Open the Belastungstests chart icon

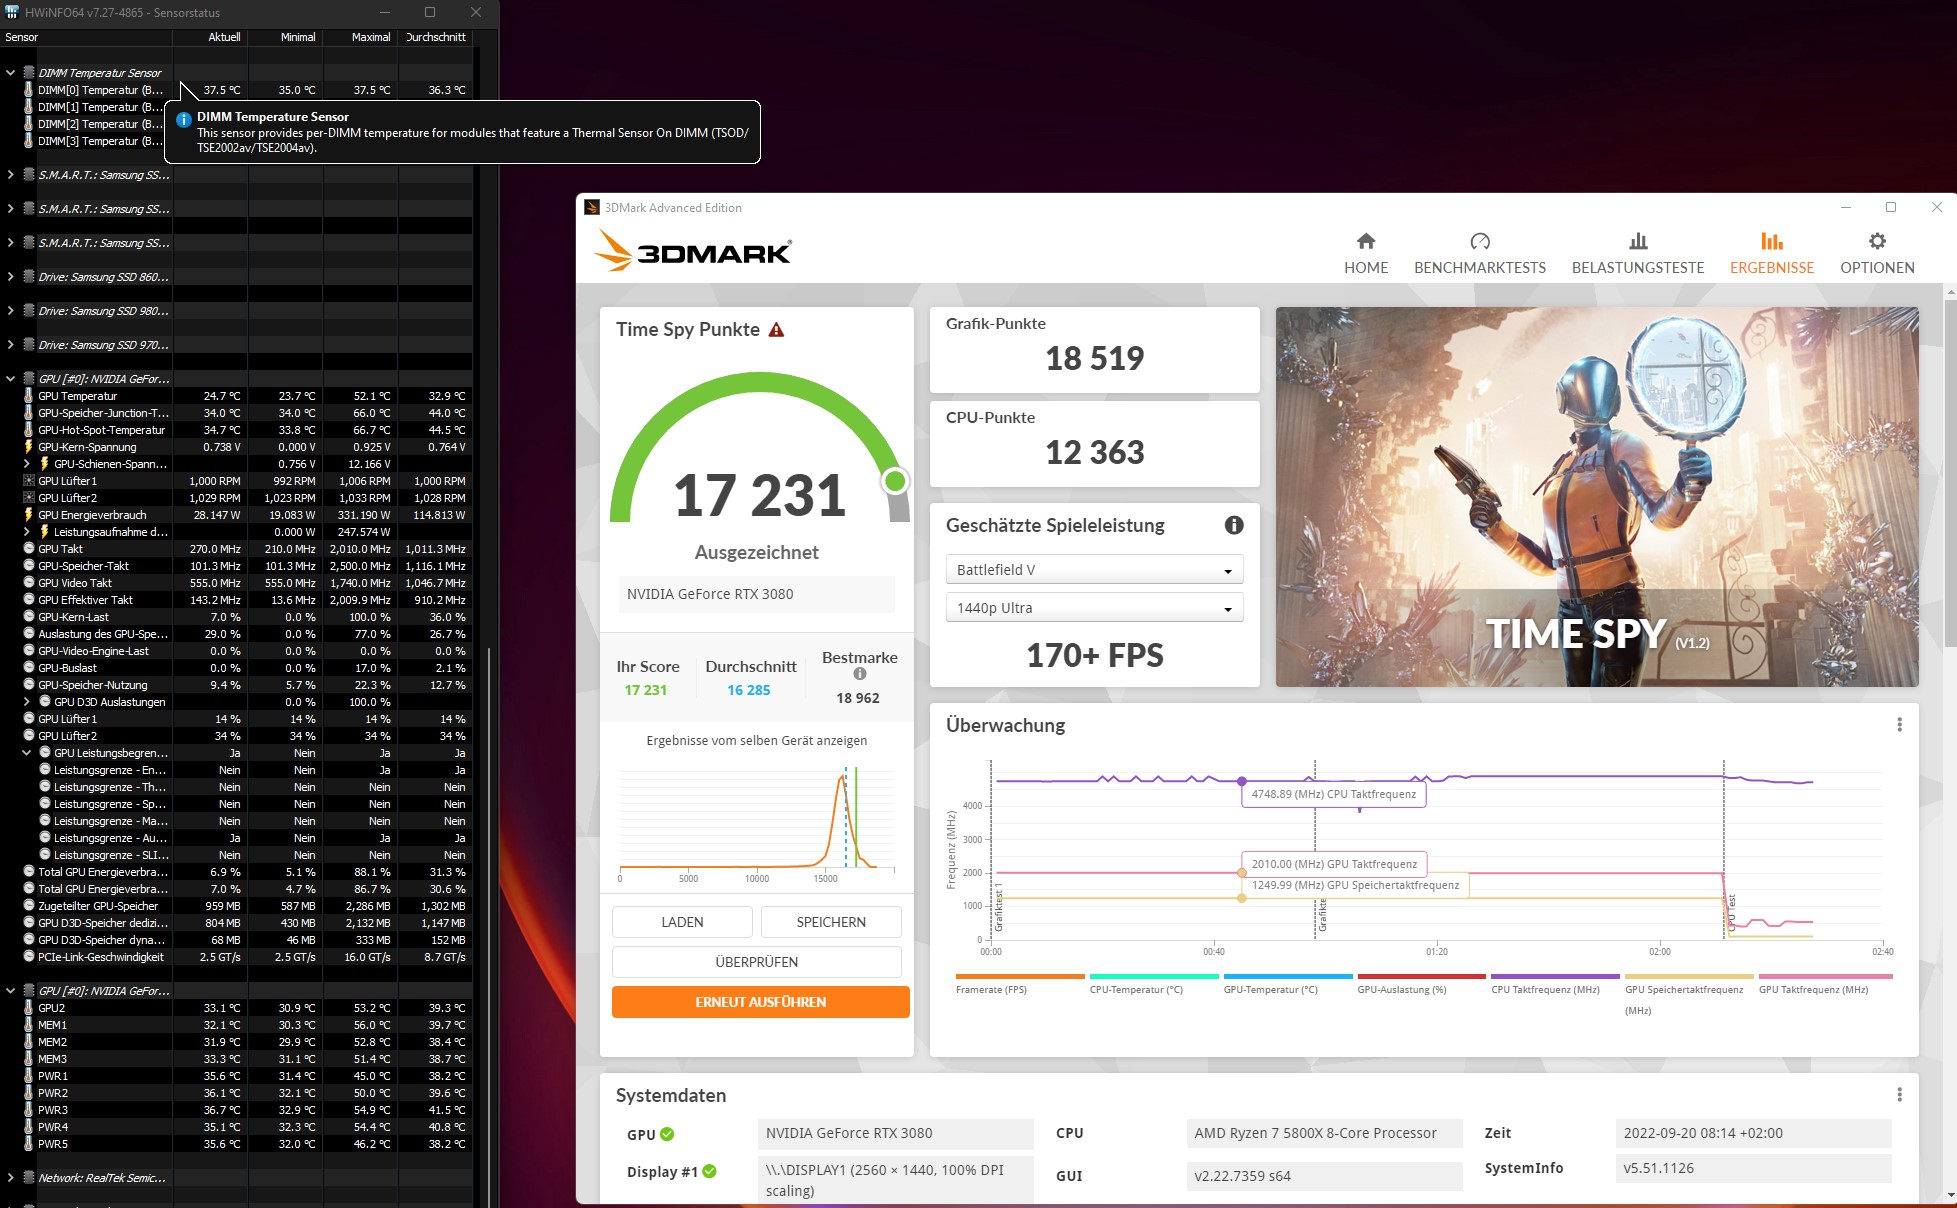[x=1637, y=241]
